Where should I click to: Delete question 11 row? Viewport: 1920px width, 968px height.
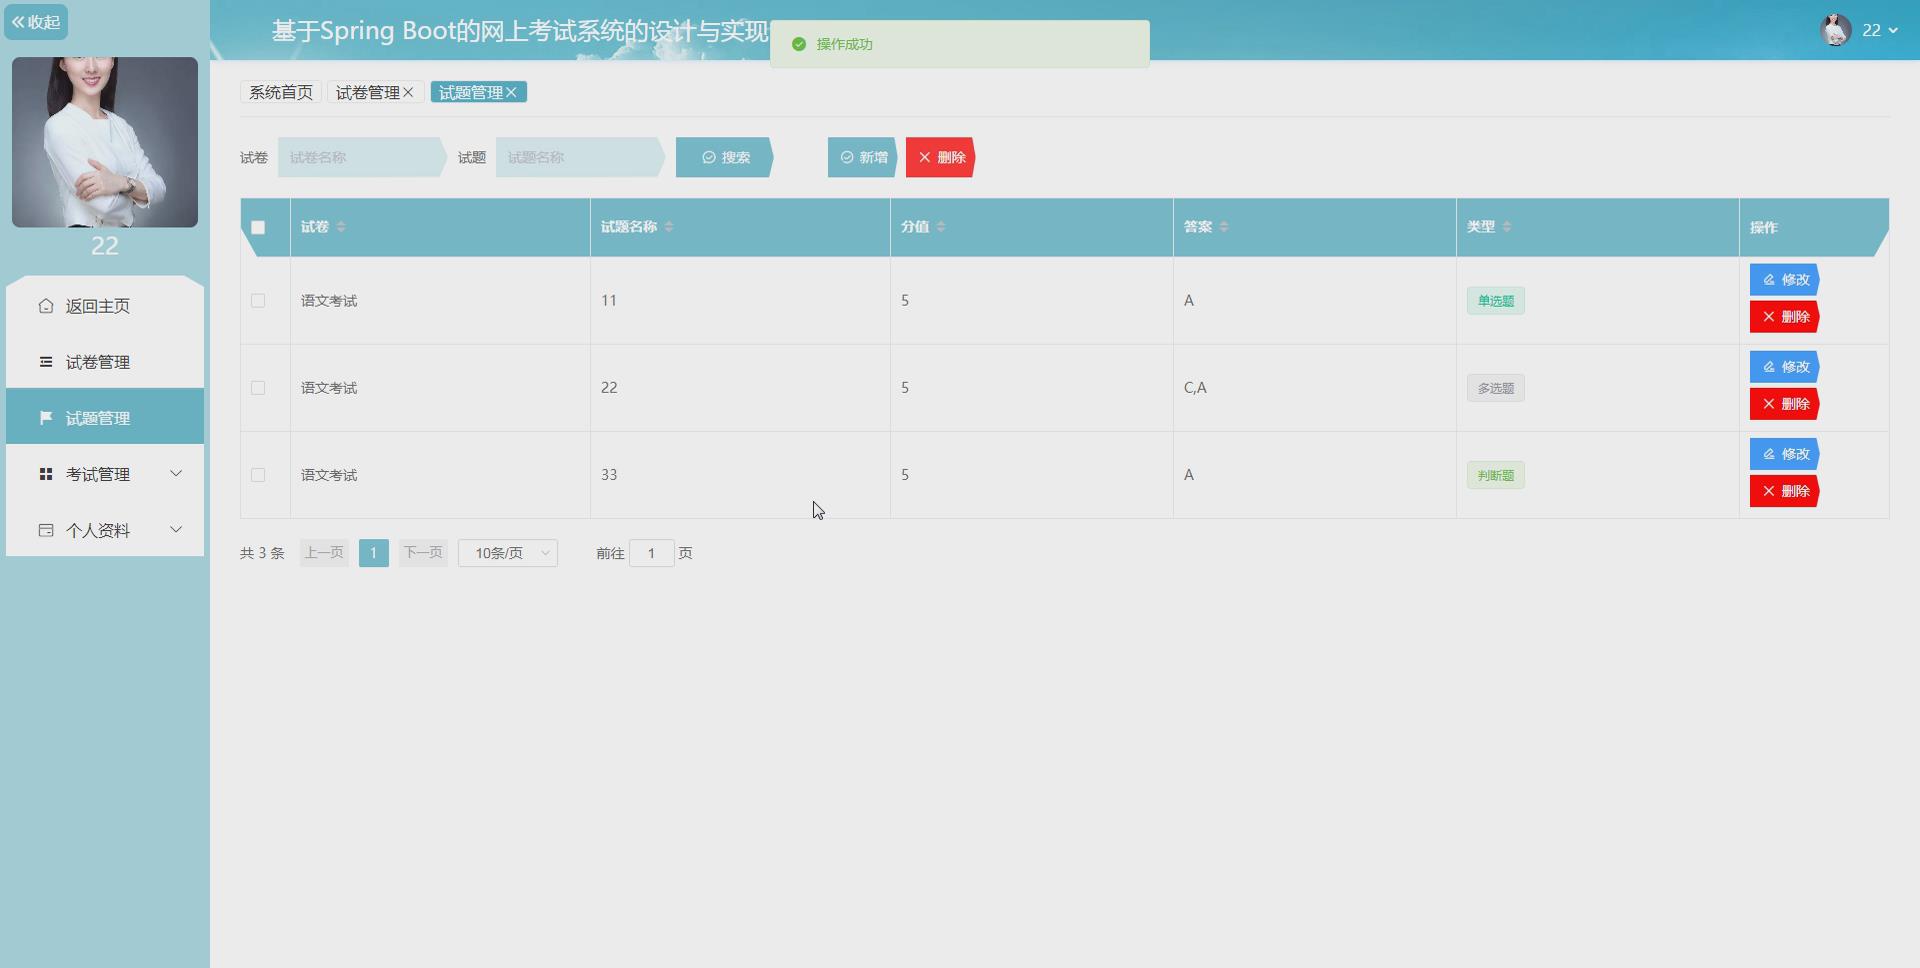click(x=1785, y=317)
